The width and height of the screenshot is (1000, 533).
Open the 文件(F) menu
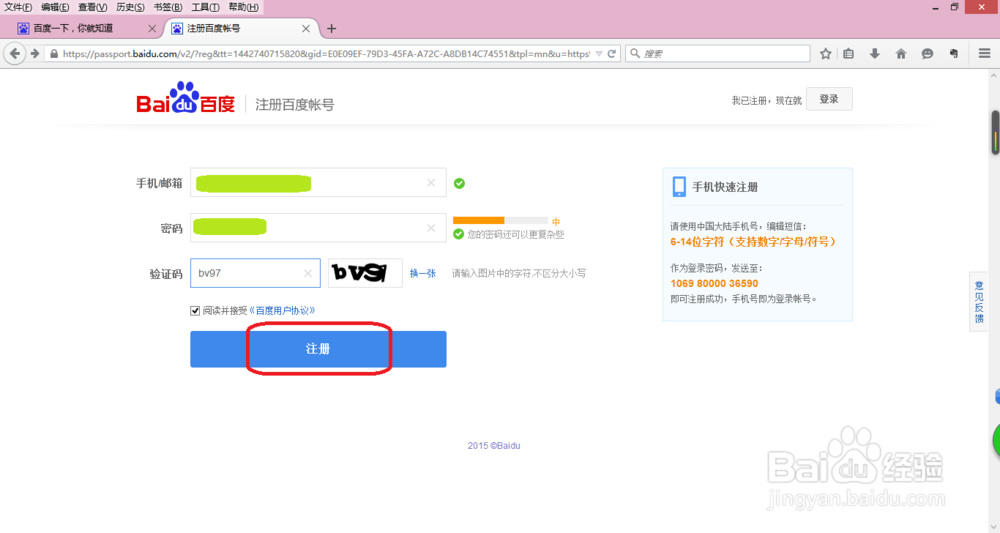tap(18, 7)
